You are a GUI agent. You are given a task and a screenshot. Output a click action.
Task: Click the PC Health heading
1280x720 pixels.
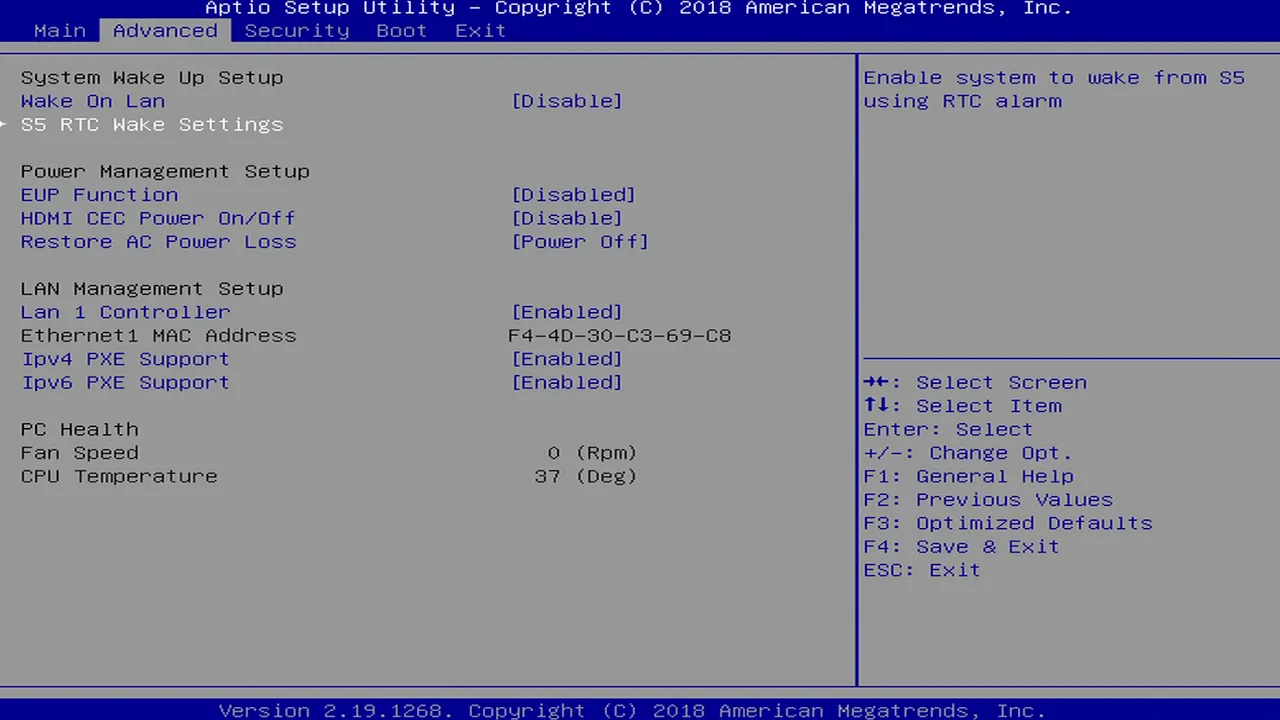[x=80, y=429]
